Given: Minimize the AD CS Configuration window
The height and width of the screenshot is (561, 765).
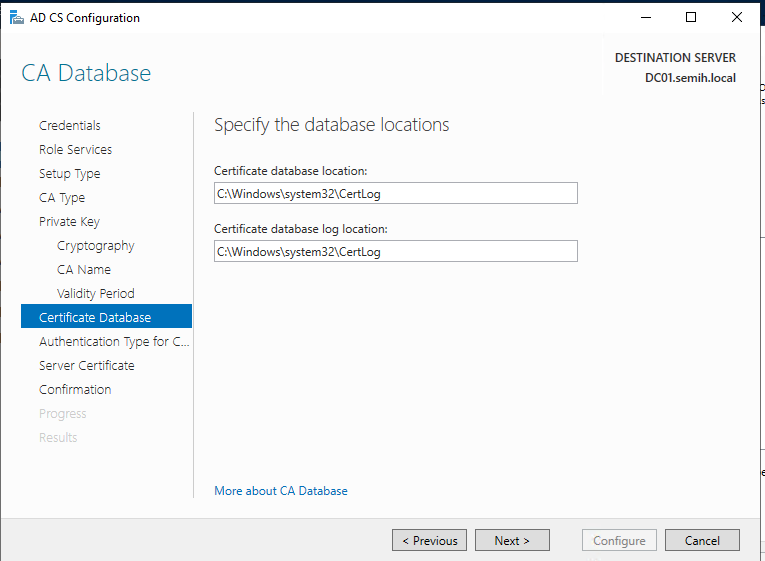Looking at the screenshot, I should [644, 17].
